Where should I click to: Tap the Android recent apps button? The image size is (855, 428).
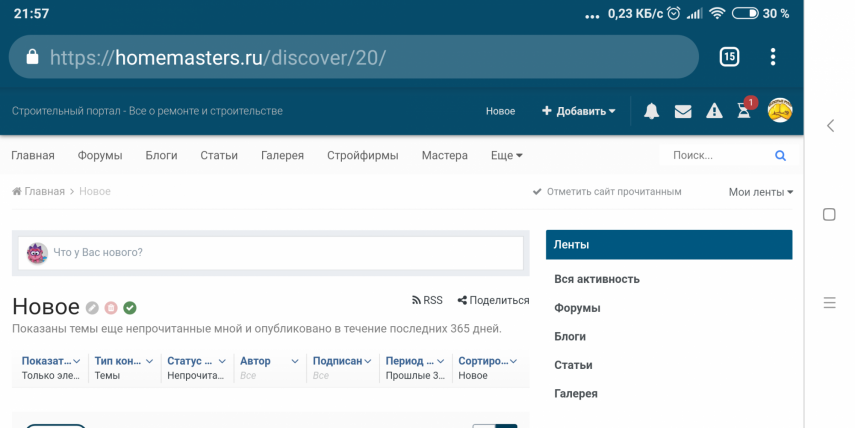(829, 303)
